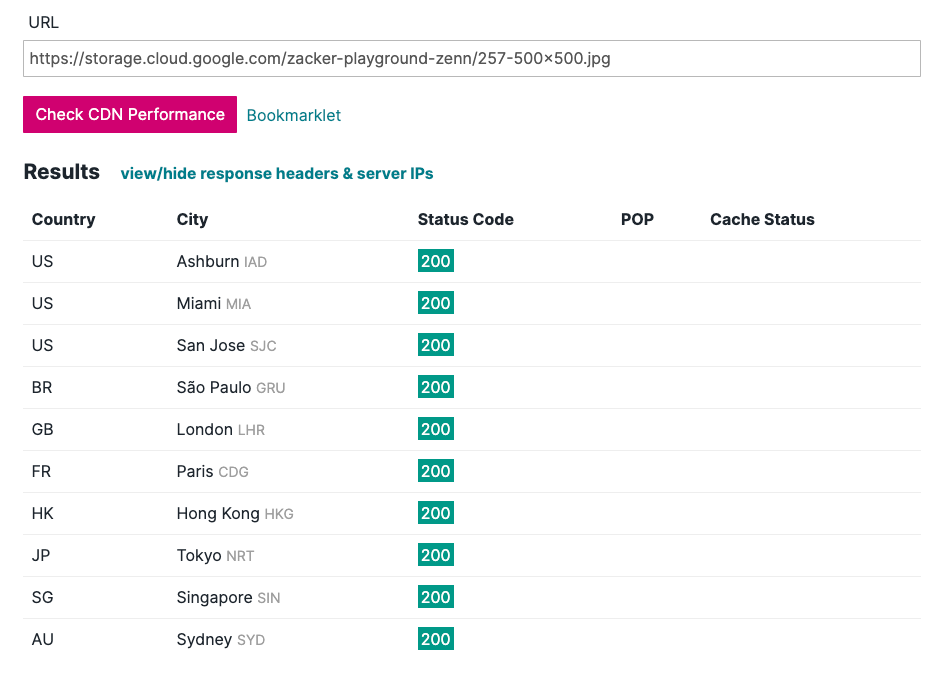The width and height of the screenshot is (952, 685).
Task: Click the Country column header
Action: [64, 219]
